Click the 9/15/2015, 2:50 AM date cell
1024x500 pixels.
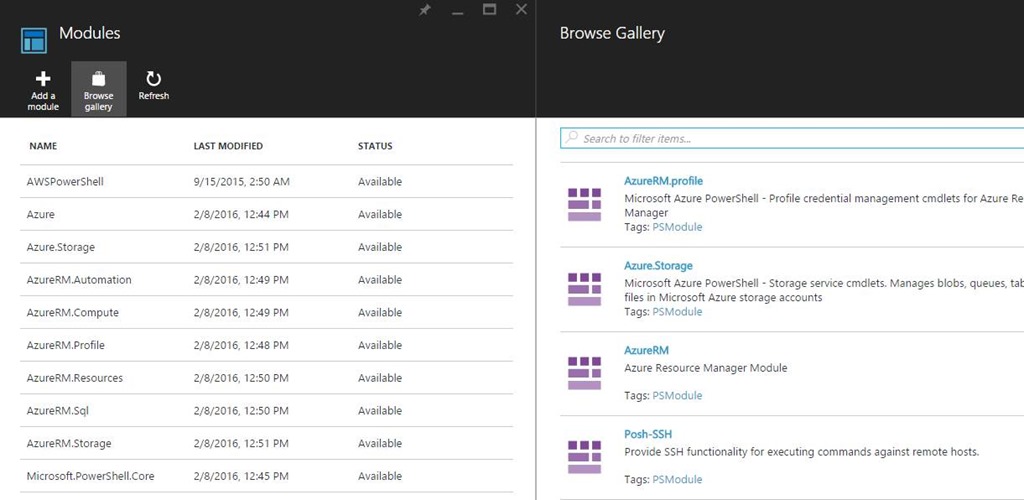point(241,181)
